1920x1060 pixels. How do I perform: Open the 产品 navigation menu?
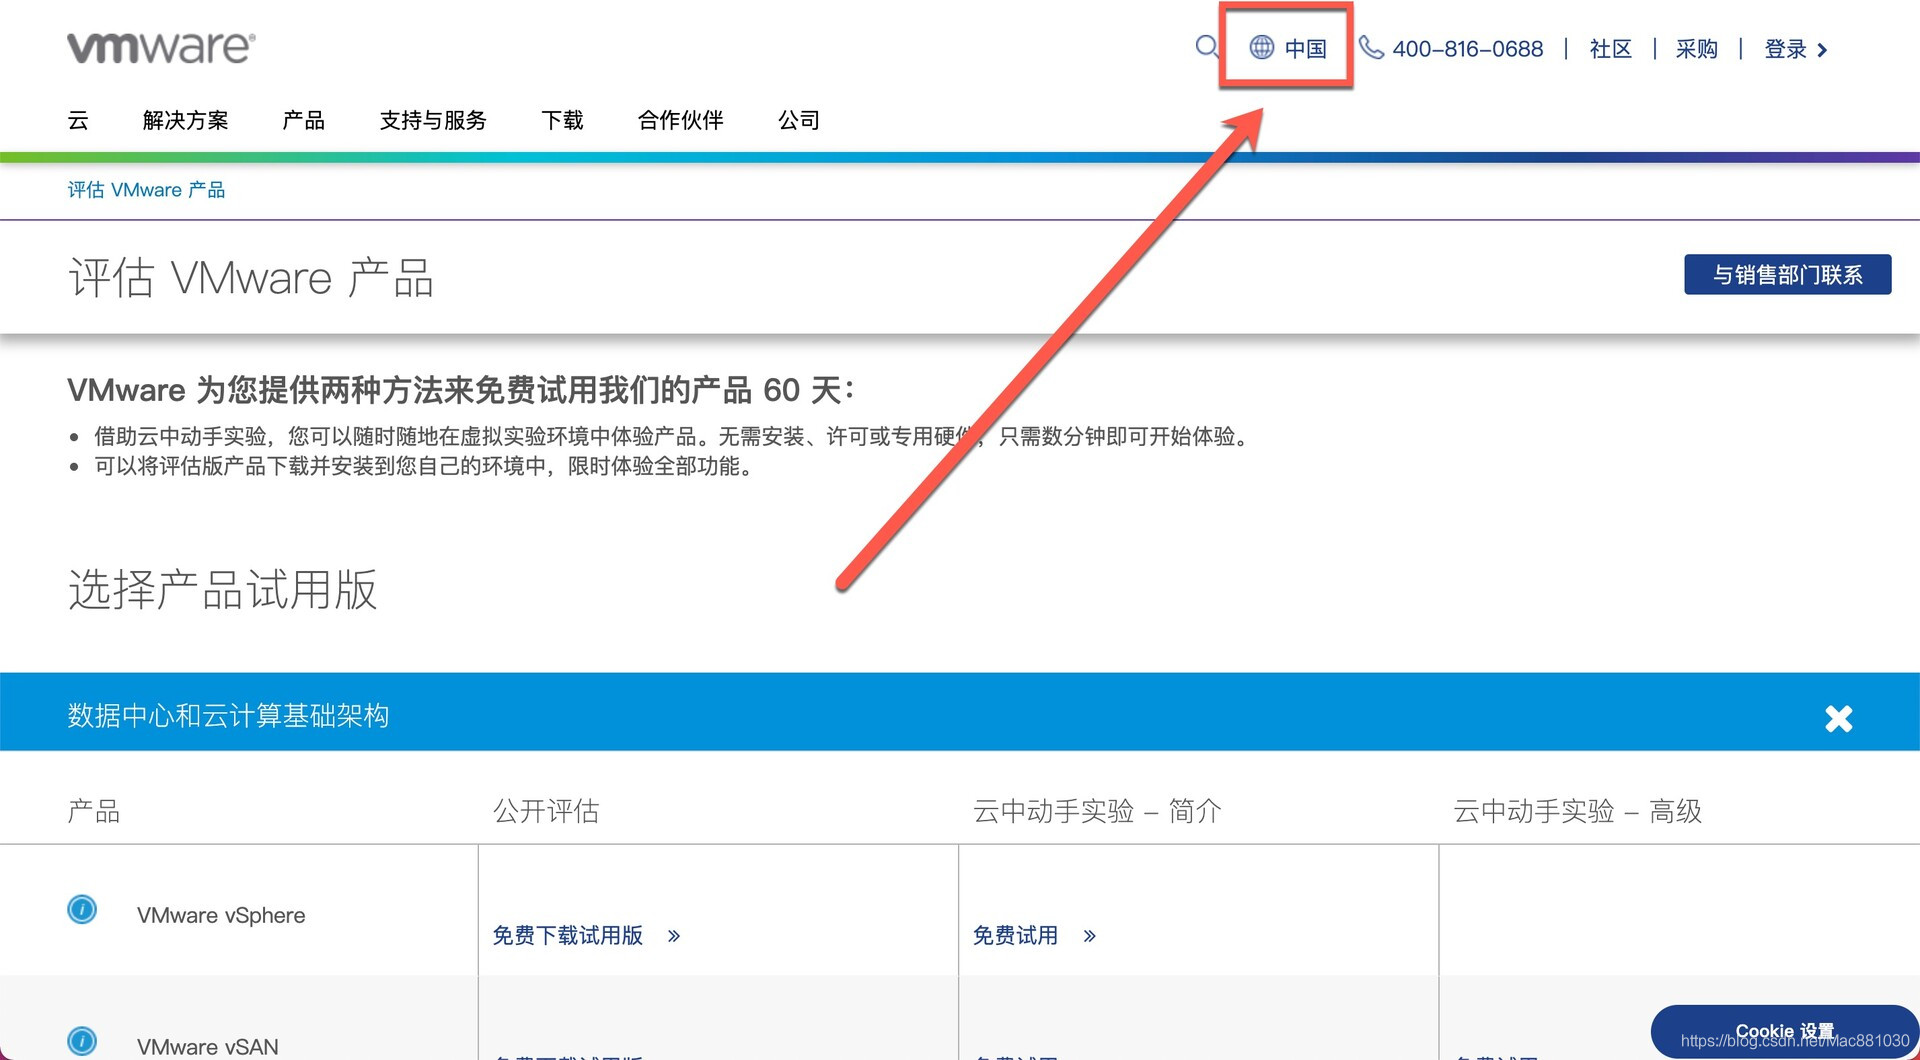point(304,121)
